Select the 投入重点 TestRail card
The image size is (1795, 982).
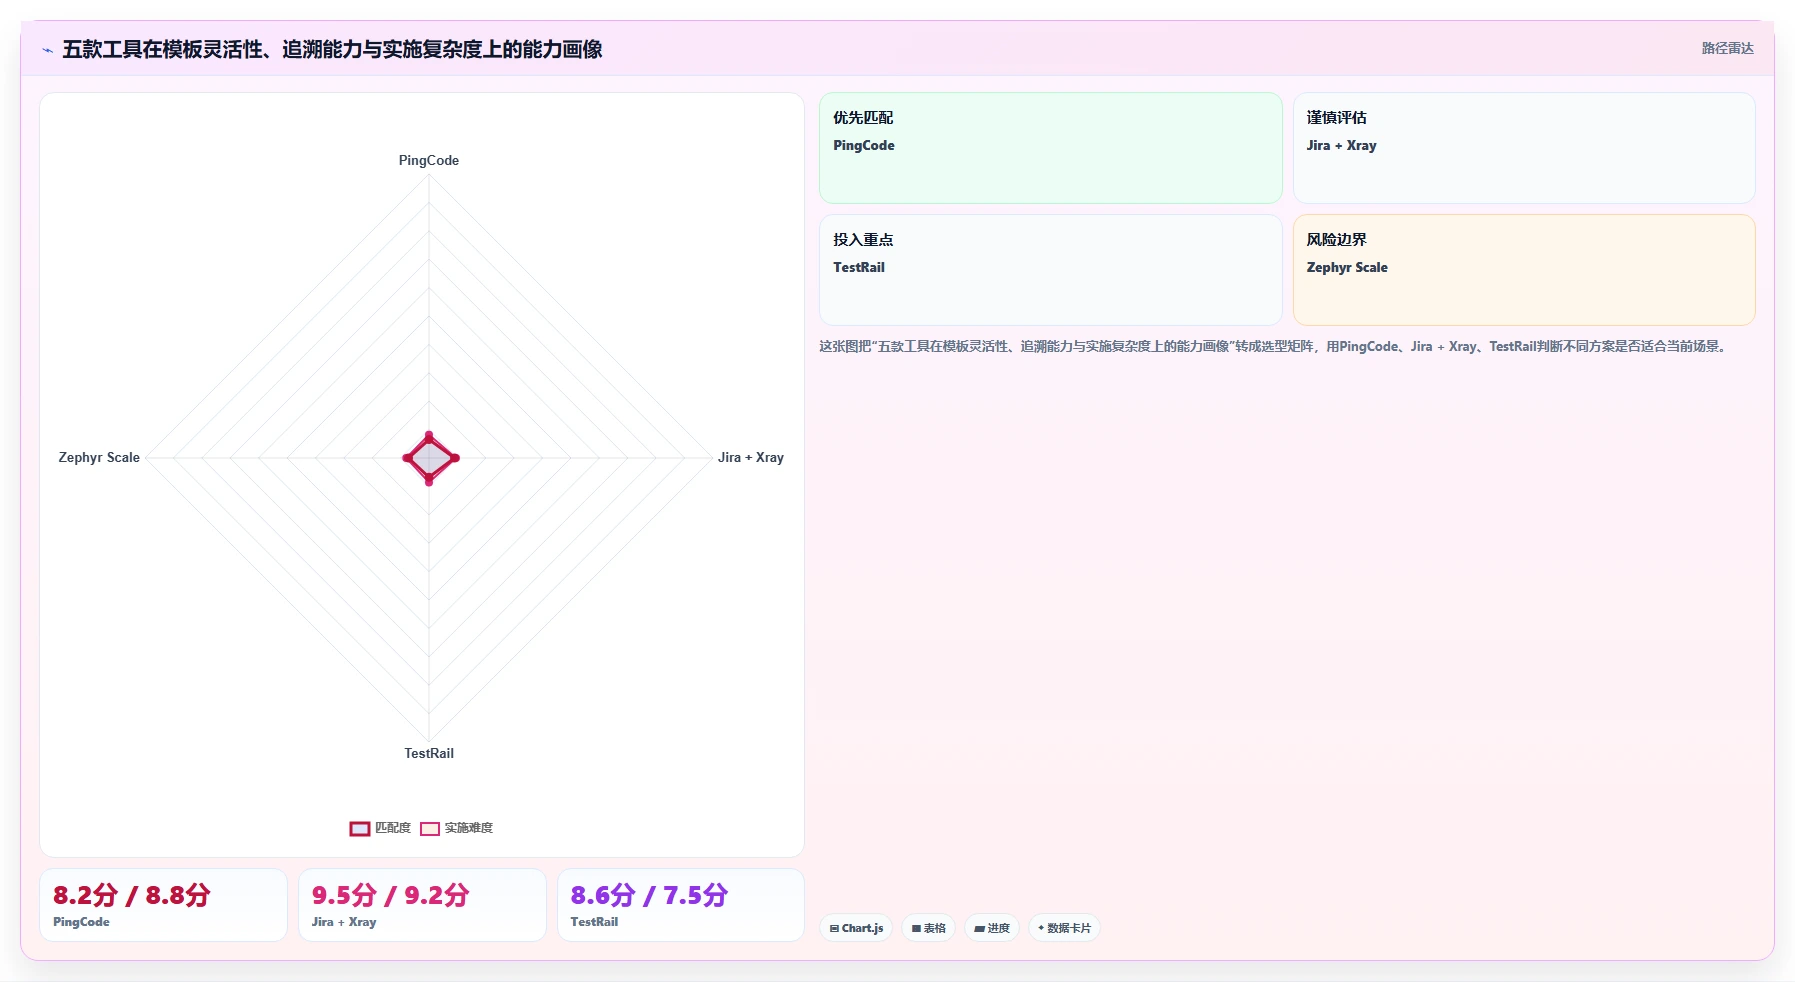[1050, 270]
